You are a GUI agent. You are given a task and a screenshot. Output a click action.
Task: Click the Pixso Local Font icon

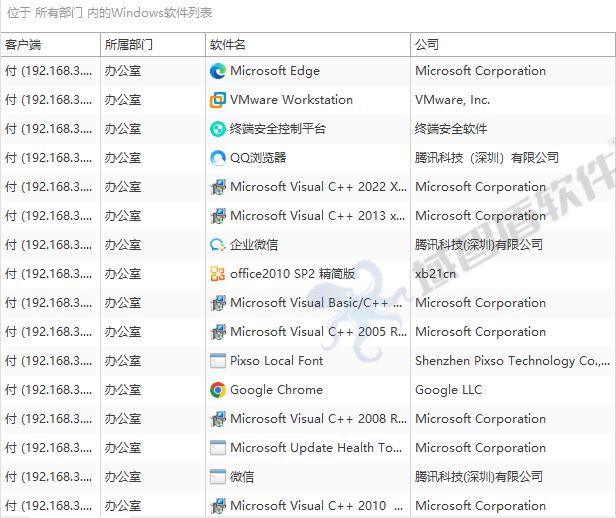coord(218,361)
